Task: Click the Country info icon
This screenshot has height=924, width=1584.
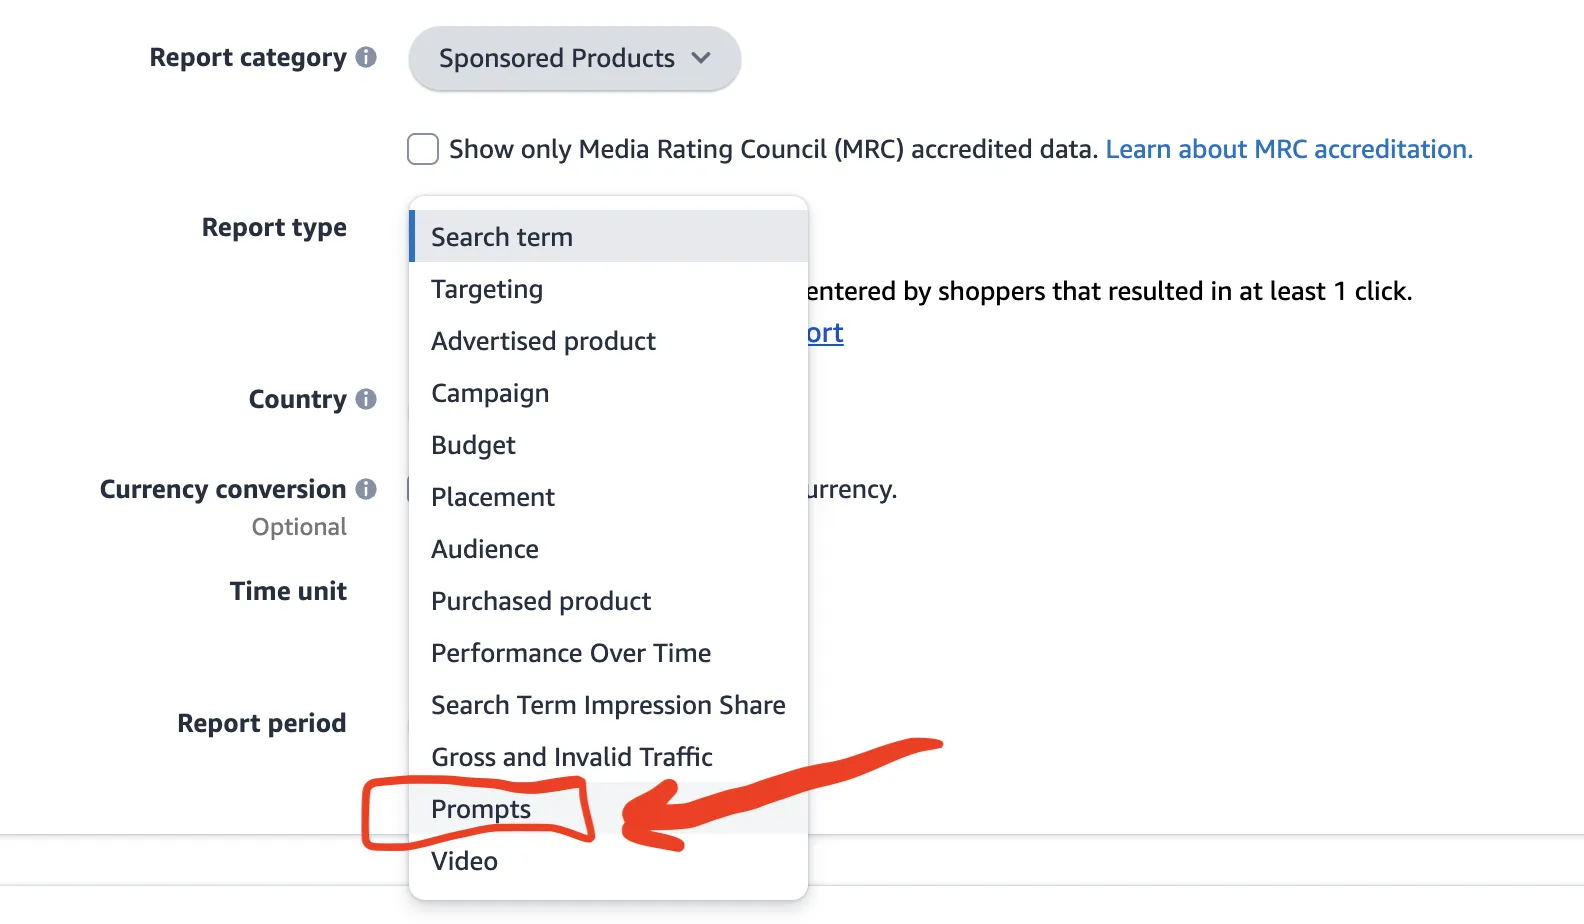Action: tap(366, 399)
